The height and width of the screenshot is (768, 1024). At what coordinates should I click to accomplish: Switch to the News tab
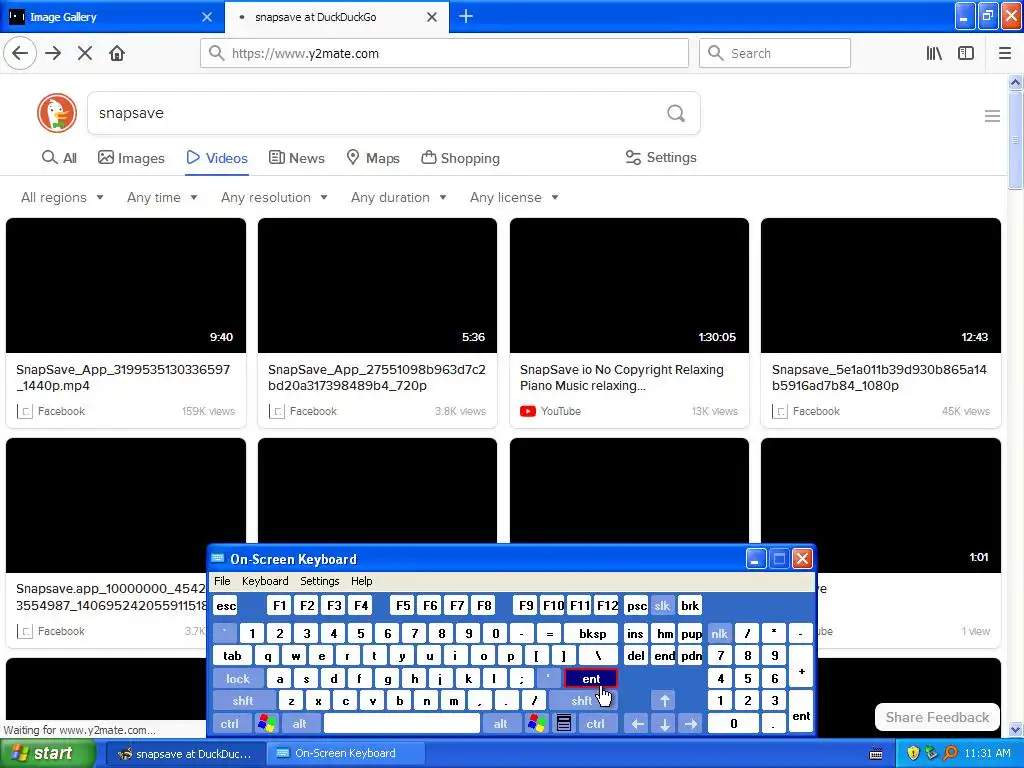297,158
